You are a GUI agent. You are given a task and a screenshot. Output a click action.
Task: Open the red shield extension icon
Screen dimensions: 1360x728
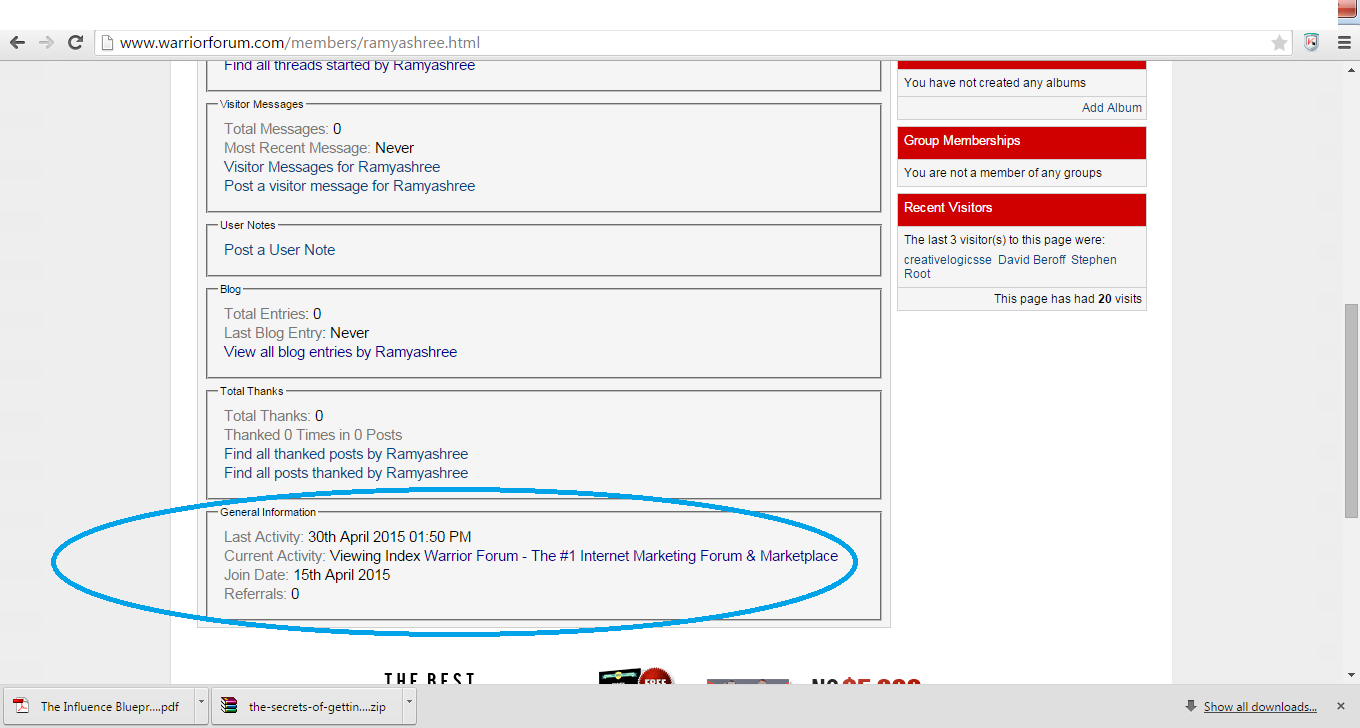pyautogui.click(x=1312, y=42)
